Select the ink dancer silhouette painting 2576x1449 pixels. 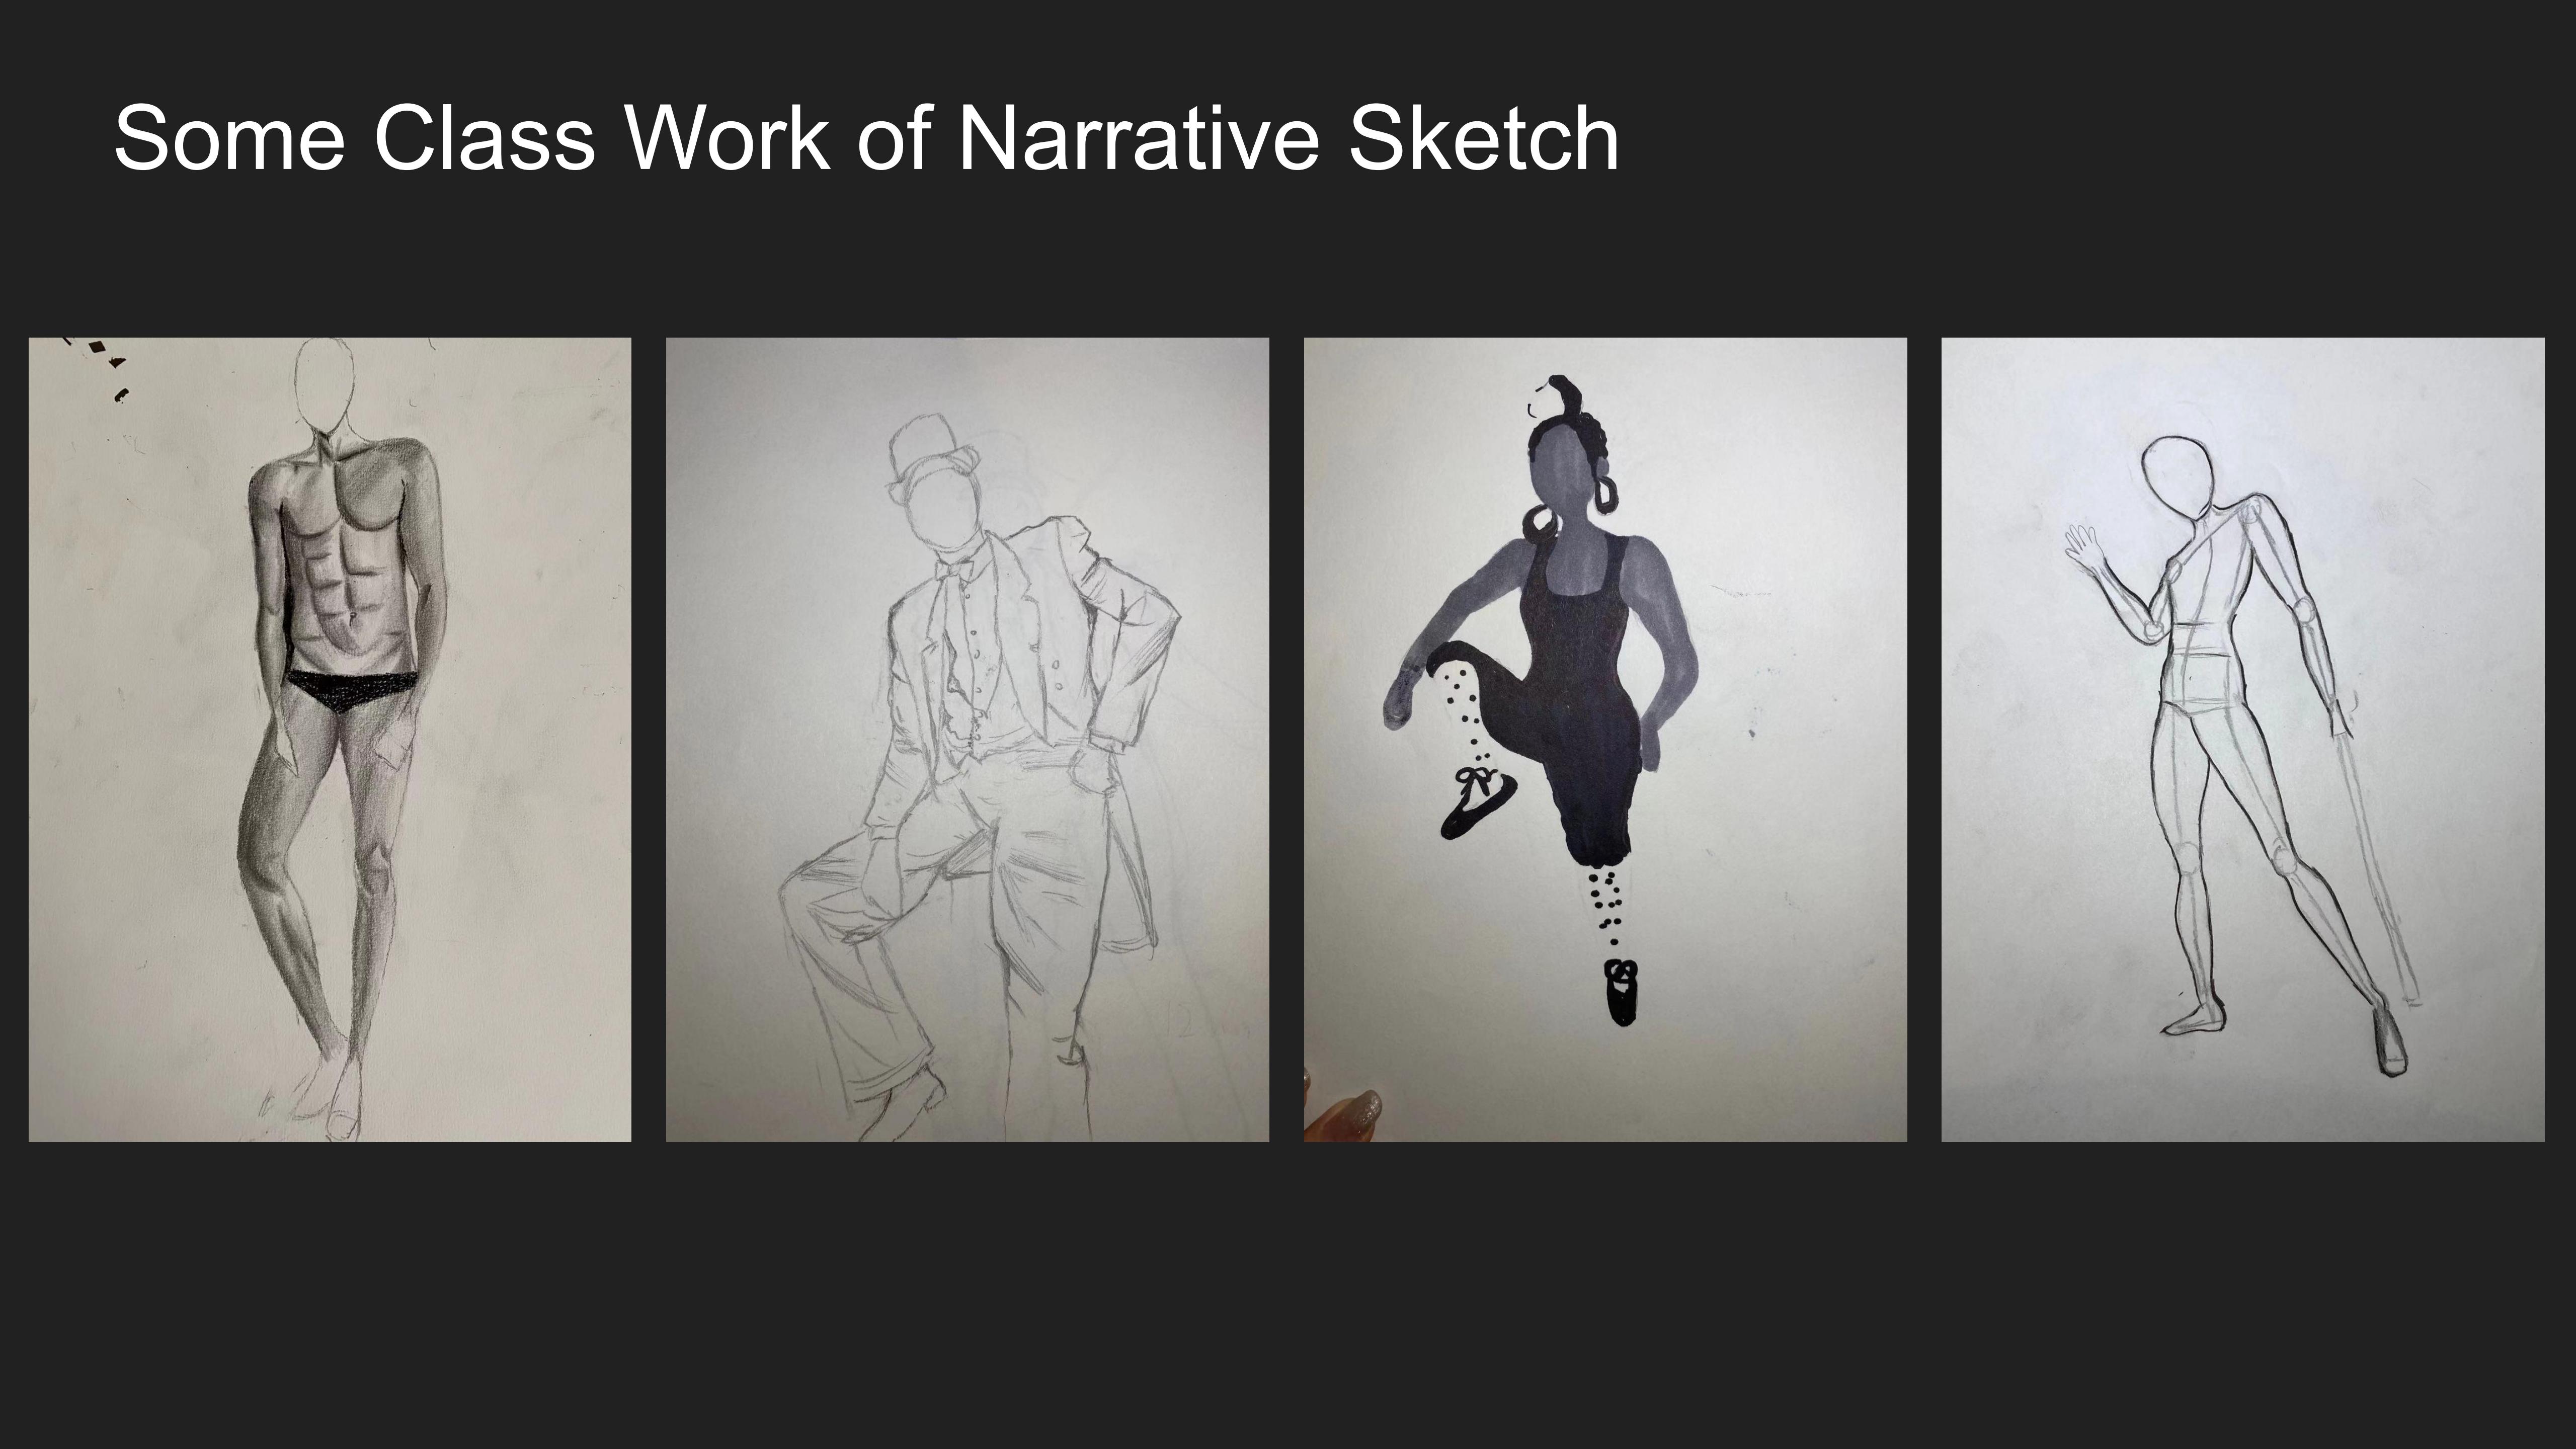[1605, 739]
